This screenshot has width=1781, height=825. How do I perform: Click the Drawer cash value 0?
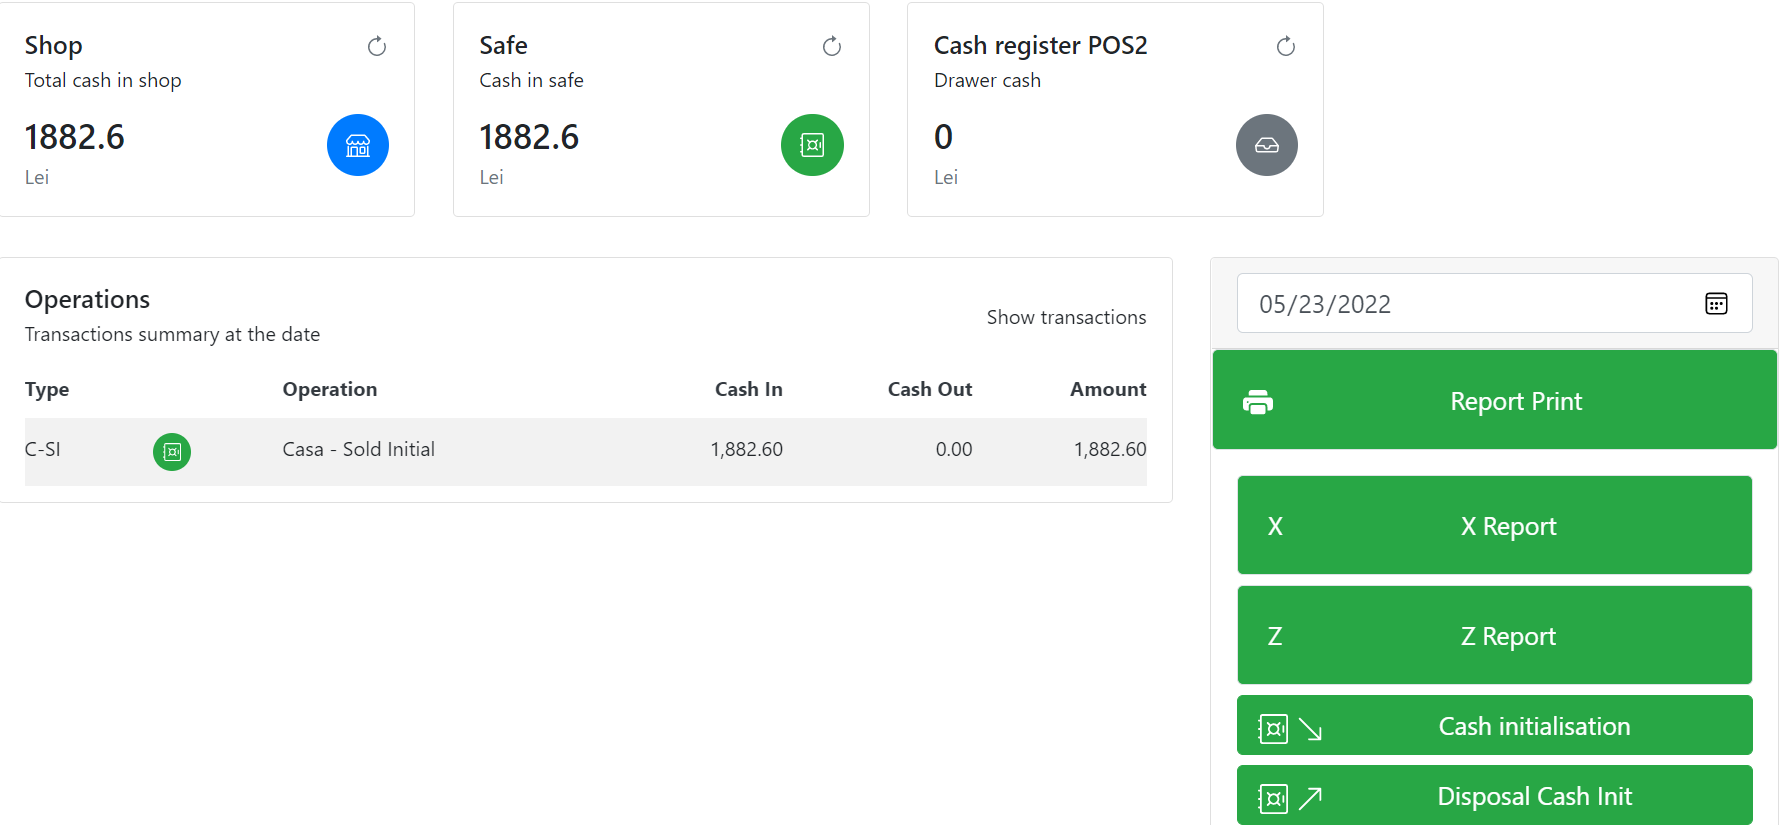943,137
